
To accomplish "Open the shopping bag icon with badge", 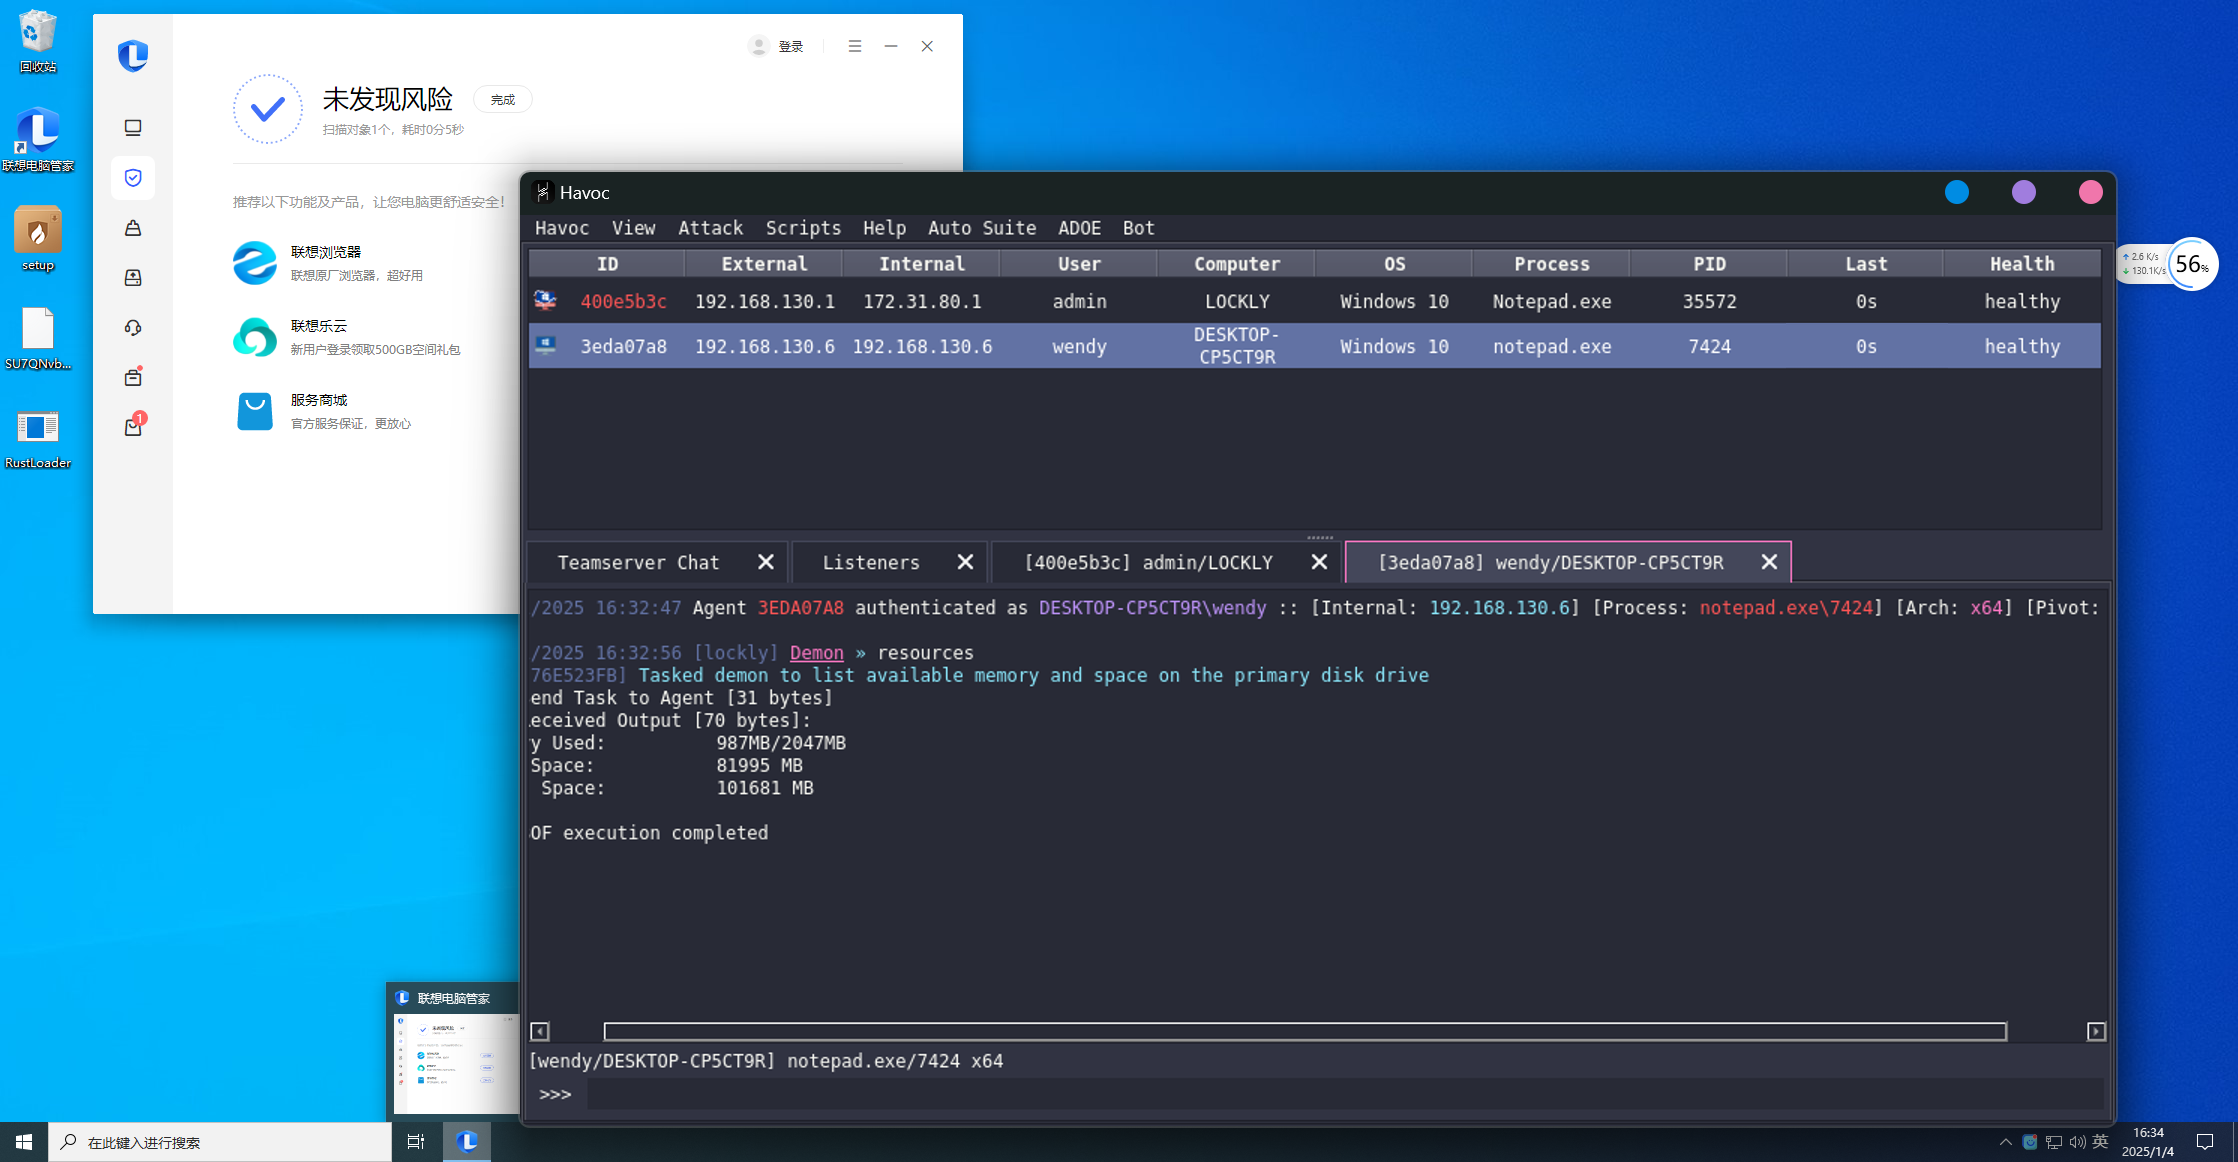I will click(133, 427).
